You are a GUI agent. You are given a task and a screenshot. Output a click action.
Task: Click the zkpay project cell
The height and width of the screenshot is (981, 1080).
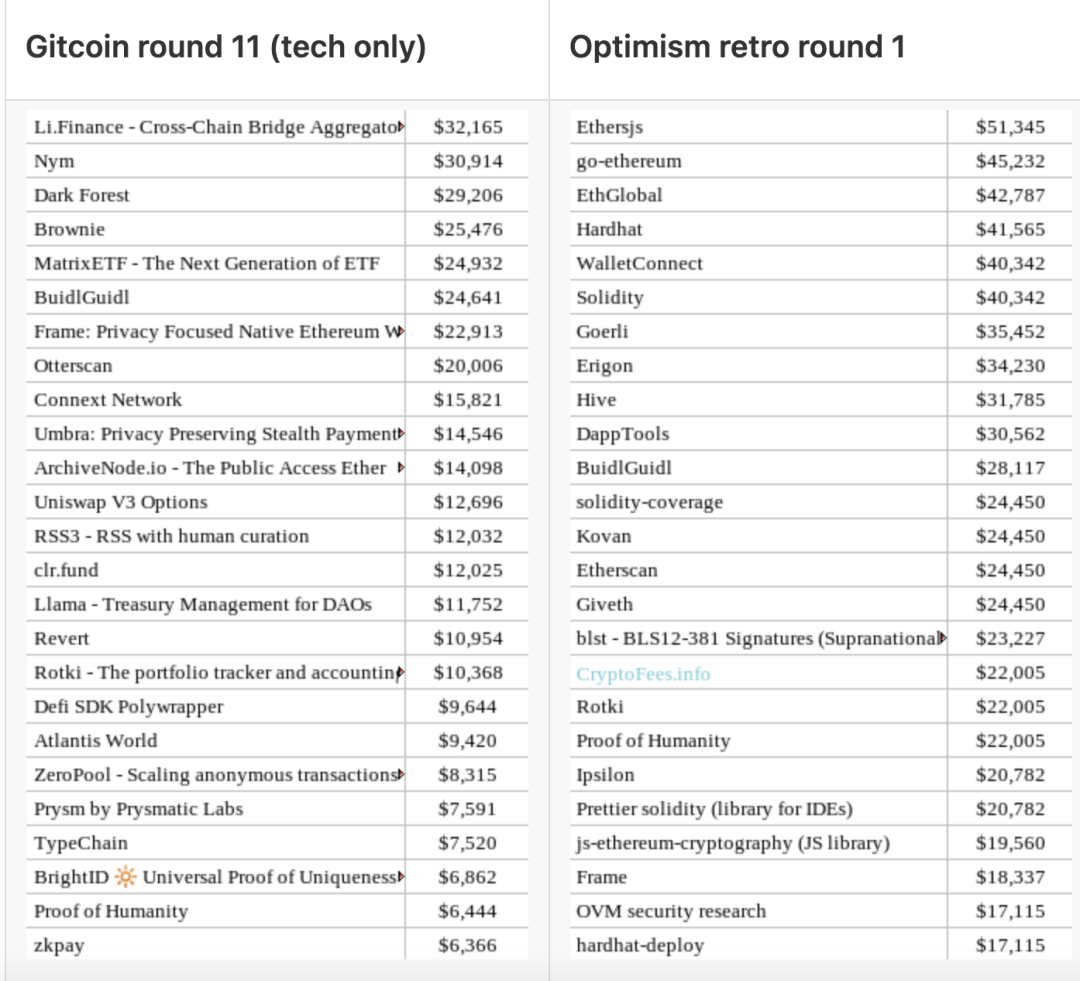click(59, 945)
